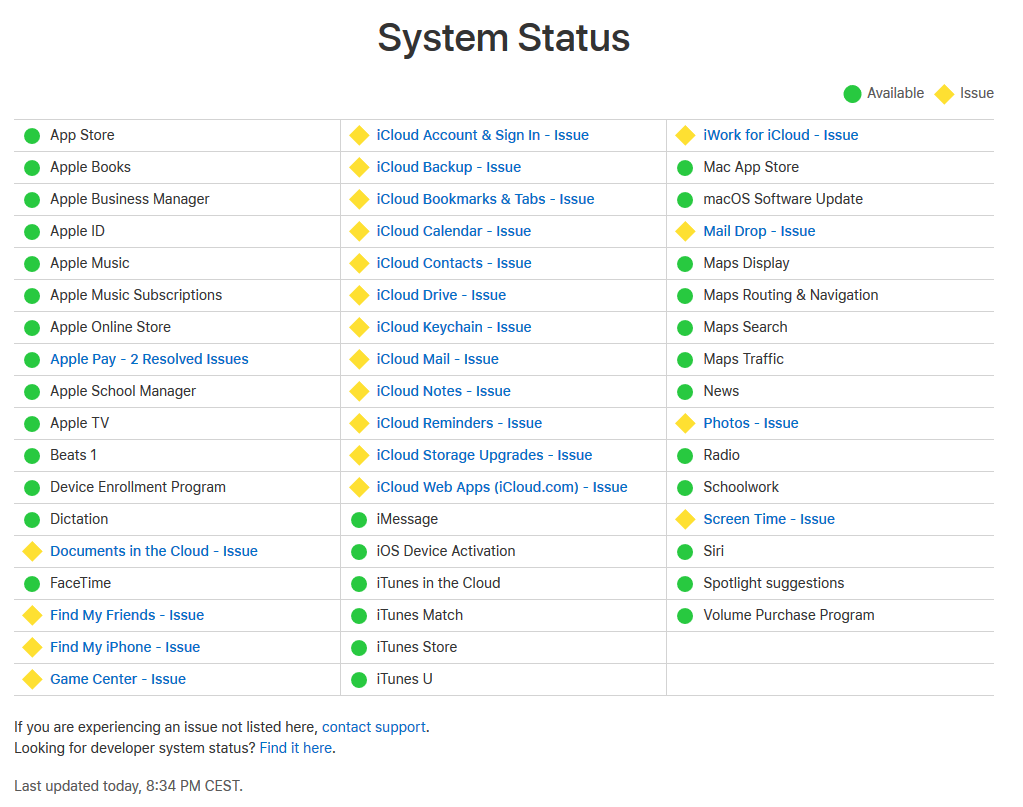The height and width of the screenshot is (807, 1023).
Task: Open developer system status via Find it here
Action: click(296, 748)
